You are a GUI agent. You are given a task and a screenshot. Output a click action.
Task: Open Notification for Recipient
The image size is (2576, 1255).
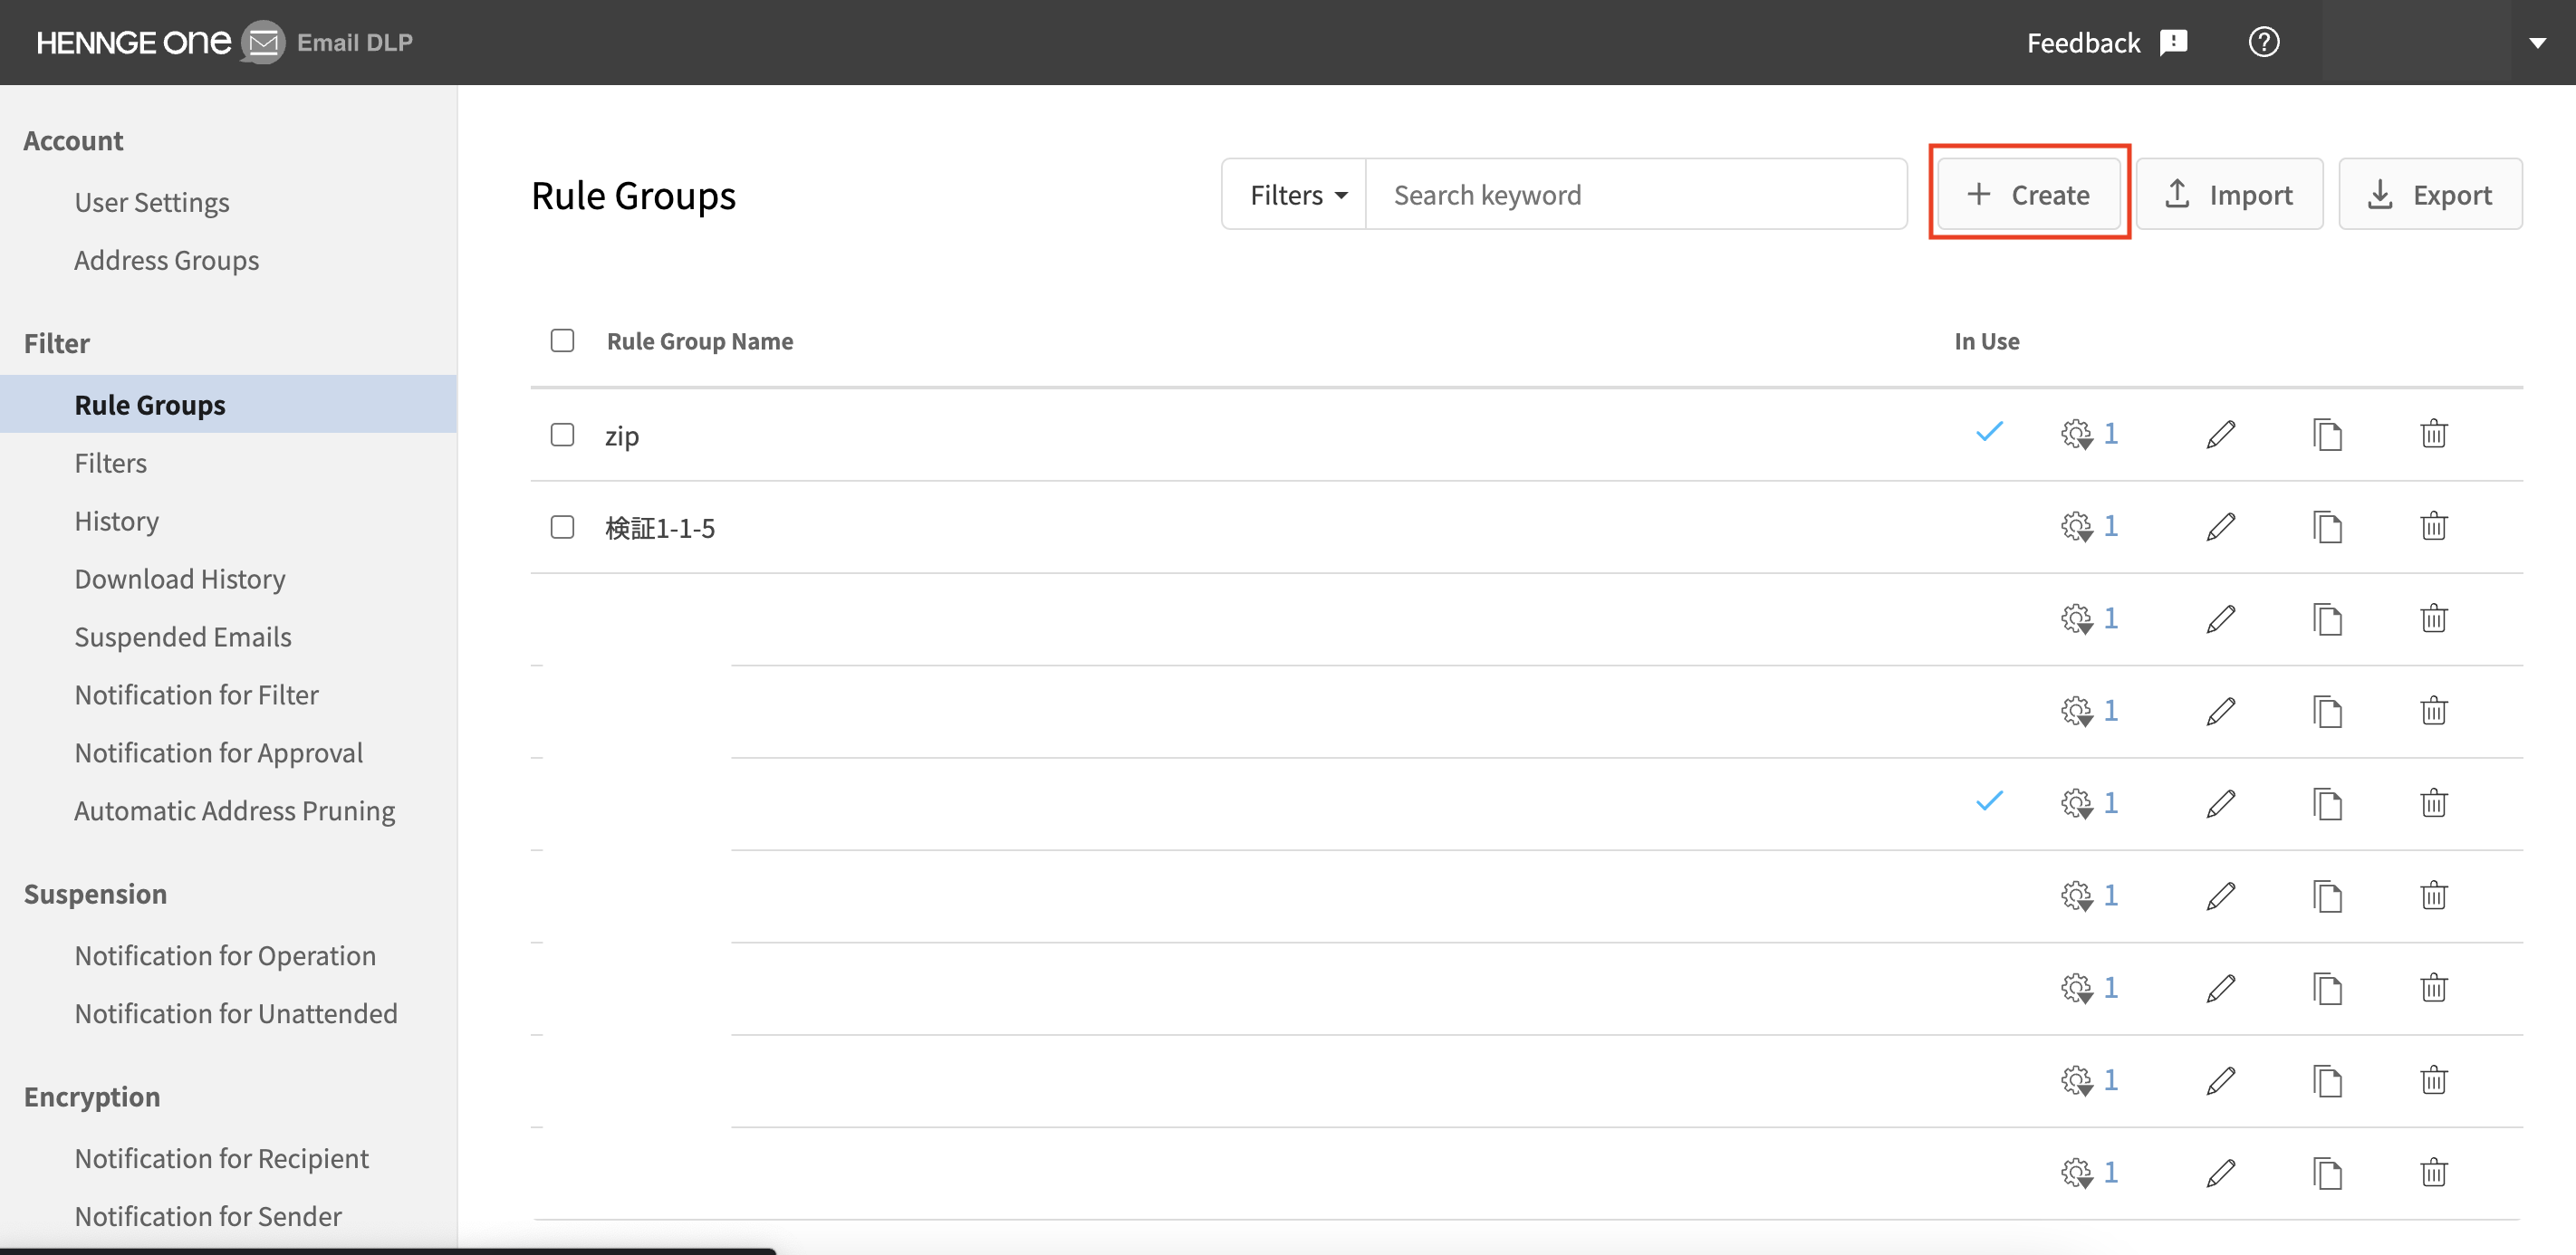coord(221,1158)
